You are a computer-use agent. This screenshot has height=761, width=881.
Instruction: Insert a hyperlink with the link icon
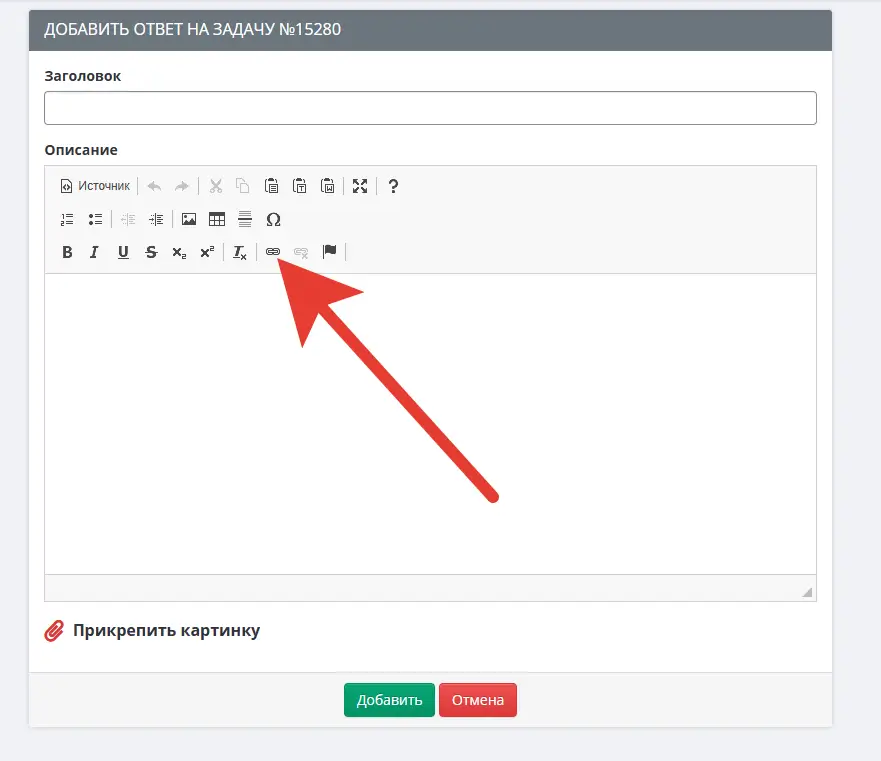(273, 252)
